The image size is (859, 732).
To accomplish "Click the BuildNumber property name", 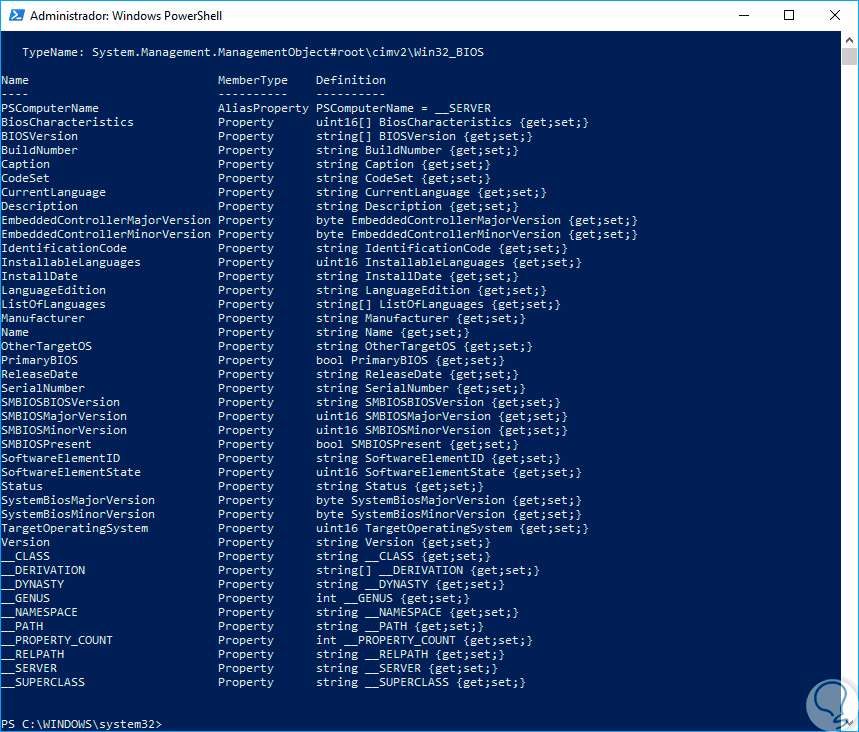I will pyautogui.click(x=39, y=150).
